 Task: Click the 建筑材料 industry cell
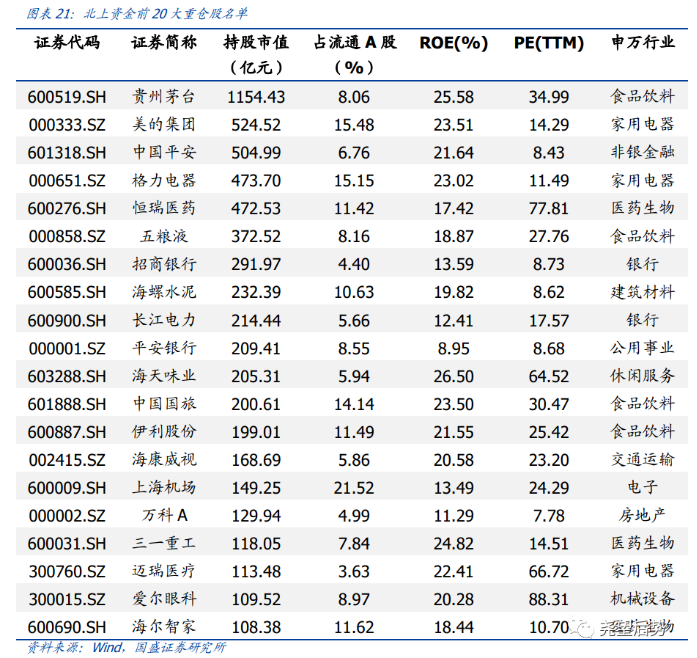pyautogui.click(x=642, y=292)
